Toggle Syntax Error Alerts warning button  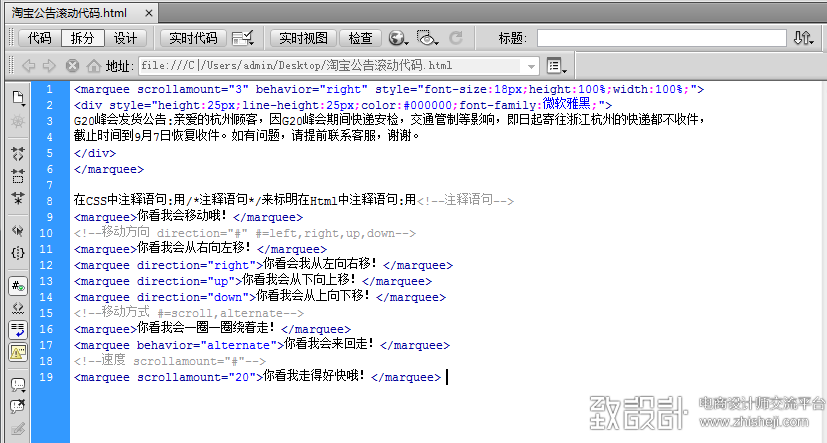tap(18, 352)
